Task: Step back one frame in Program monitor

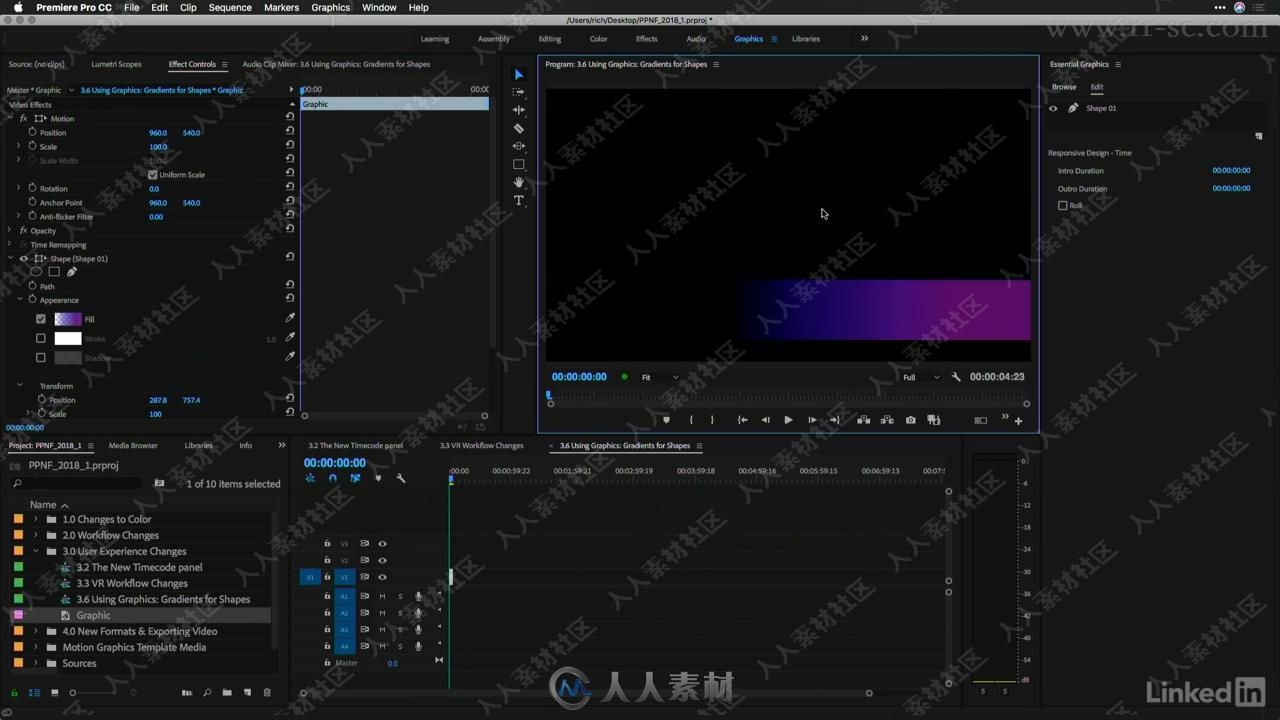Action: 765,420
